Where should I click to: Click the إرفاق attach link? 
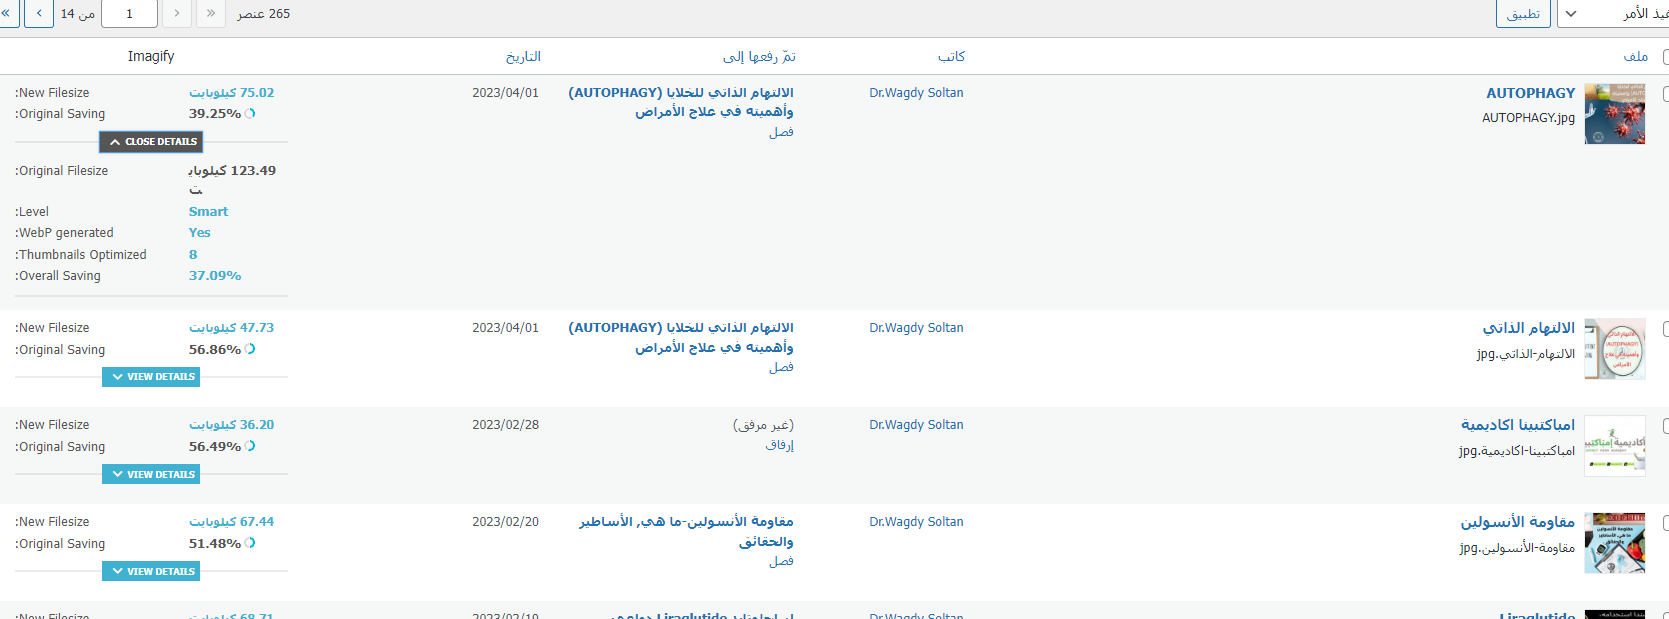(779, 445)
